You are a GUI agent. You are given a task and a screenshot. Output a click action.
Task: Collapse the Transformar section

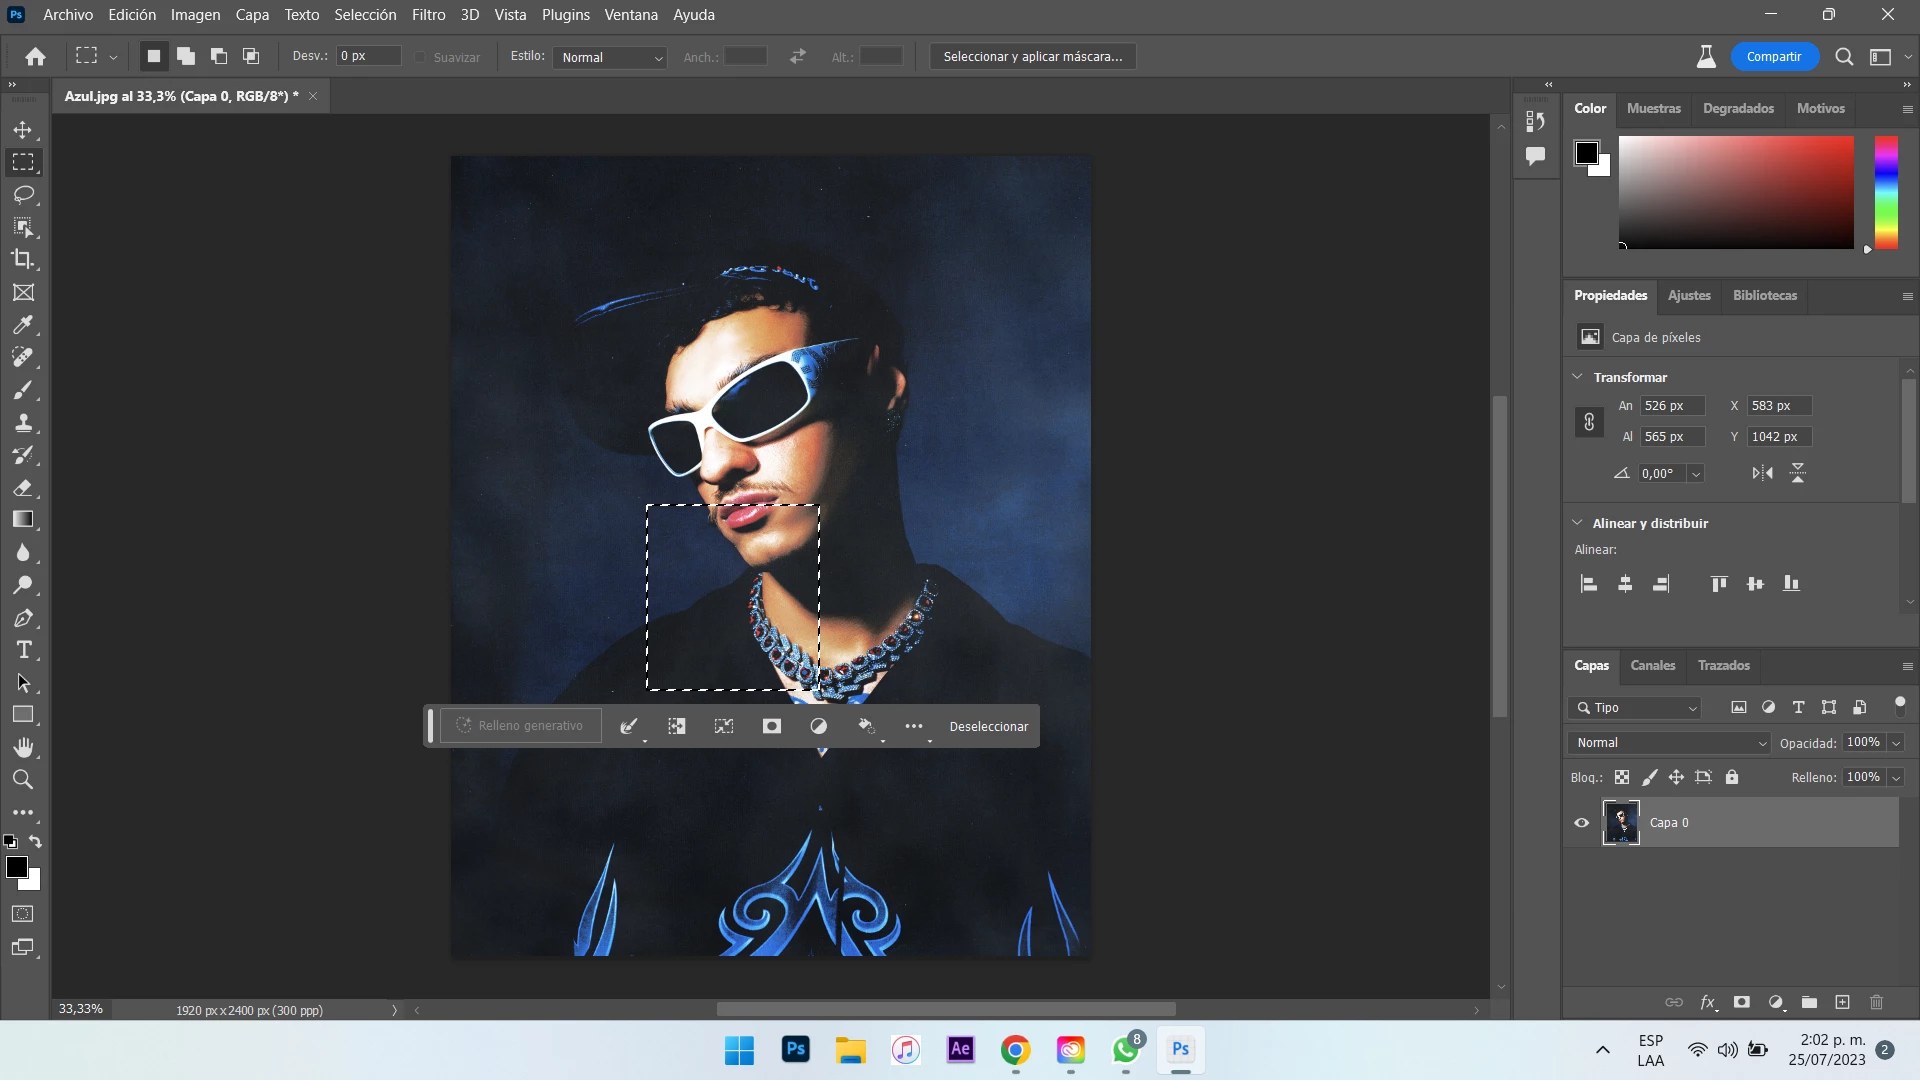[1577, 377]
